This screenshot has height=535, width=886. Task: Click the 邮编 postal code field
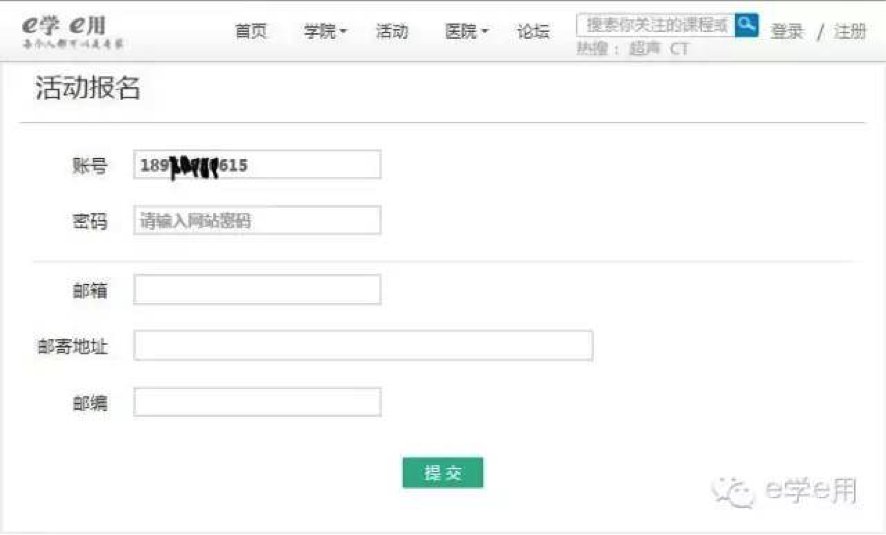pos(257,402)
